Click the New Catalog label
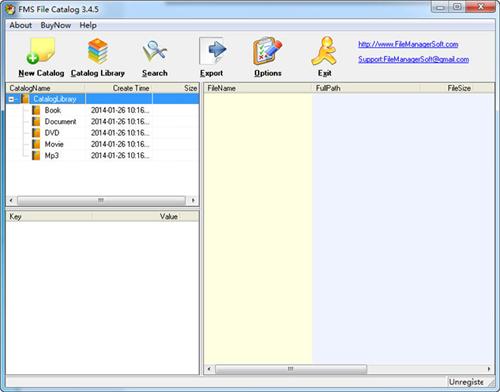This screenshot has width=500, height=392. (41, 73)
